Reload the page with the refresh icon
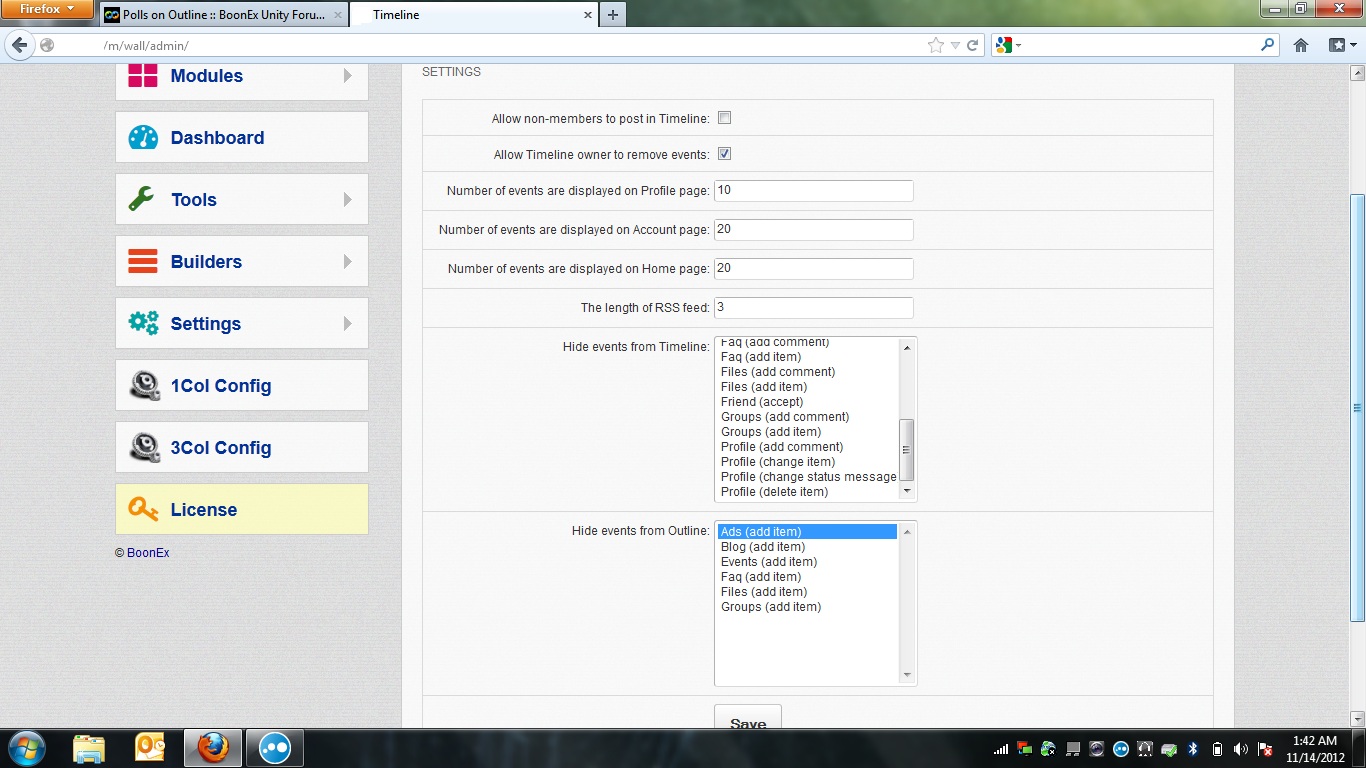 tap(972, 45)
